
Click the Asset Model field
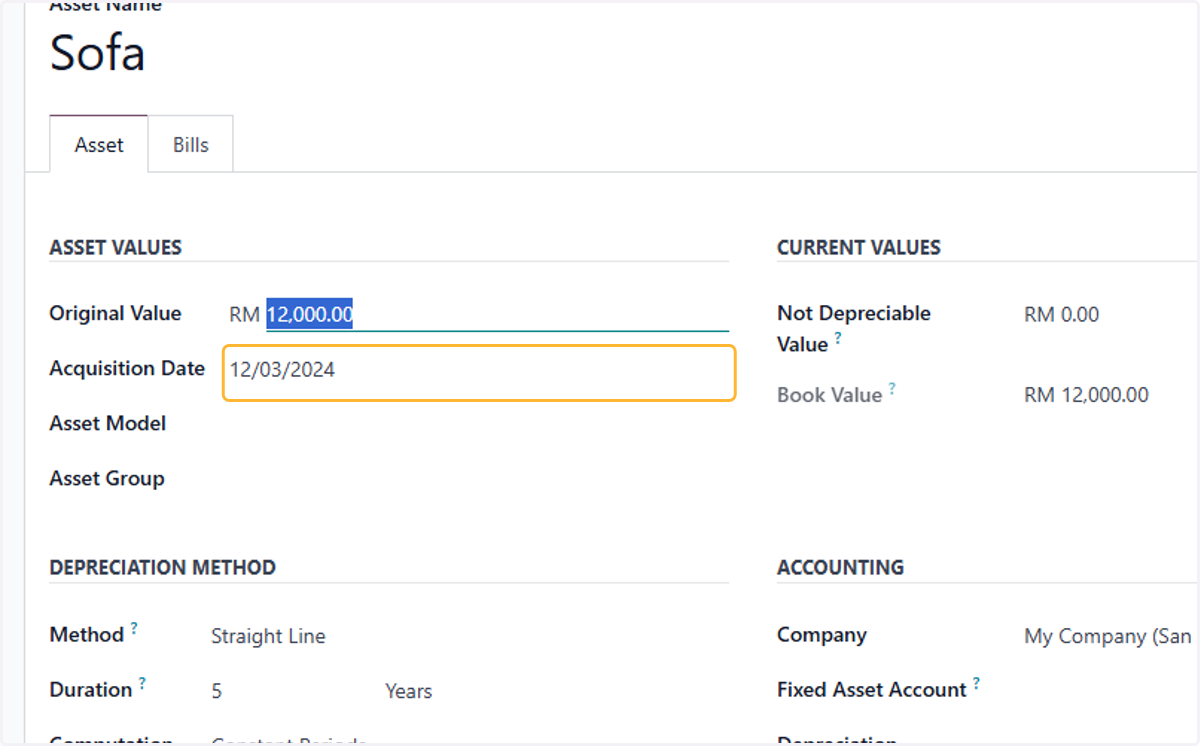(x=479, y=424)
